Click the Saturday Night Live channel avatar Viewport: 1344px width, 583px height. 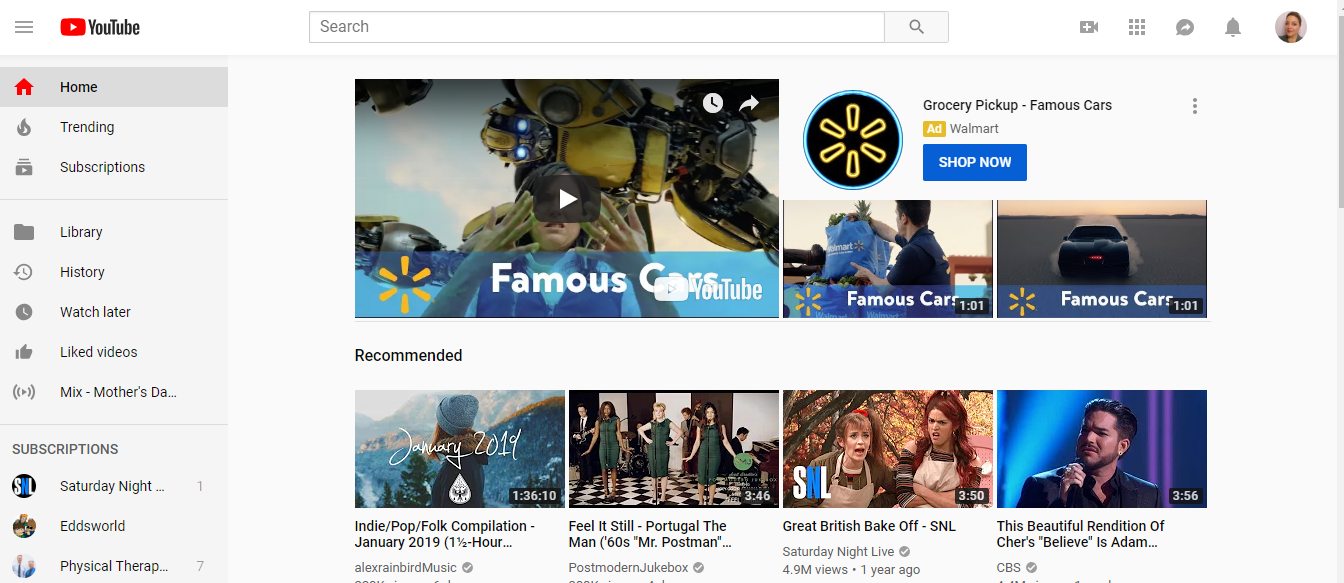[x=24, y=486]
